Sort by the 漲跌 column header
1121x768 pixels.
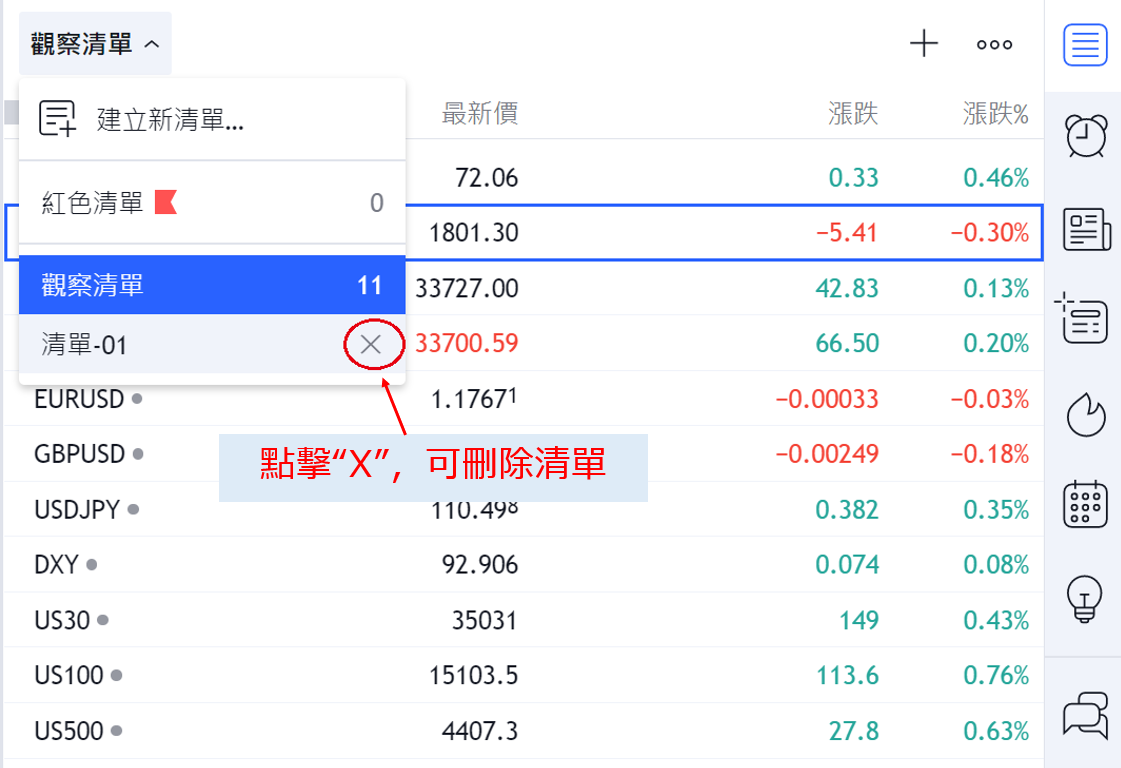click(x=853, y=113)
